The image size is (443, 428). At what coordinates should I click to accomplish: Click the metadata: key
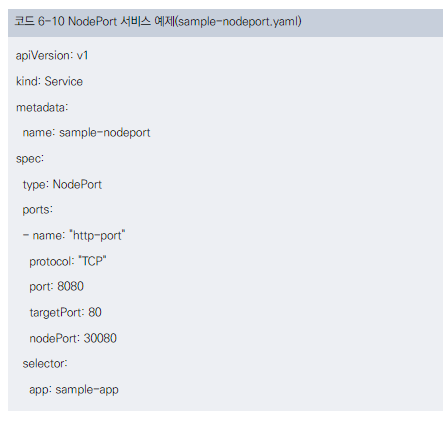click(42, 107)
